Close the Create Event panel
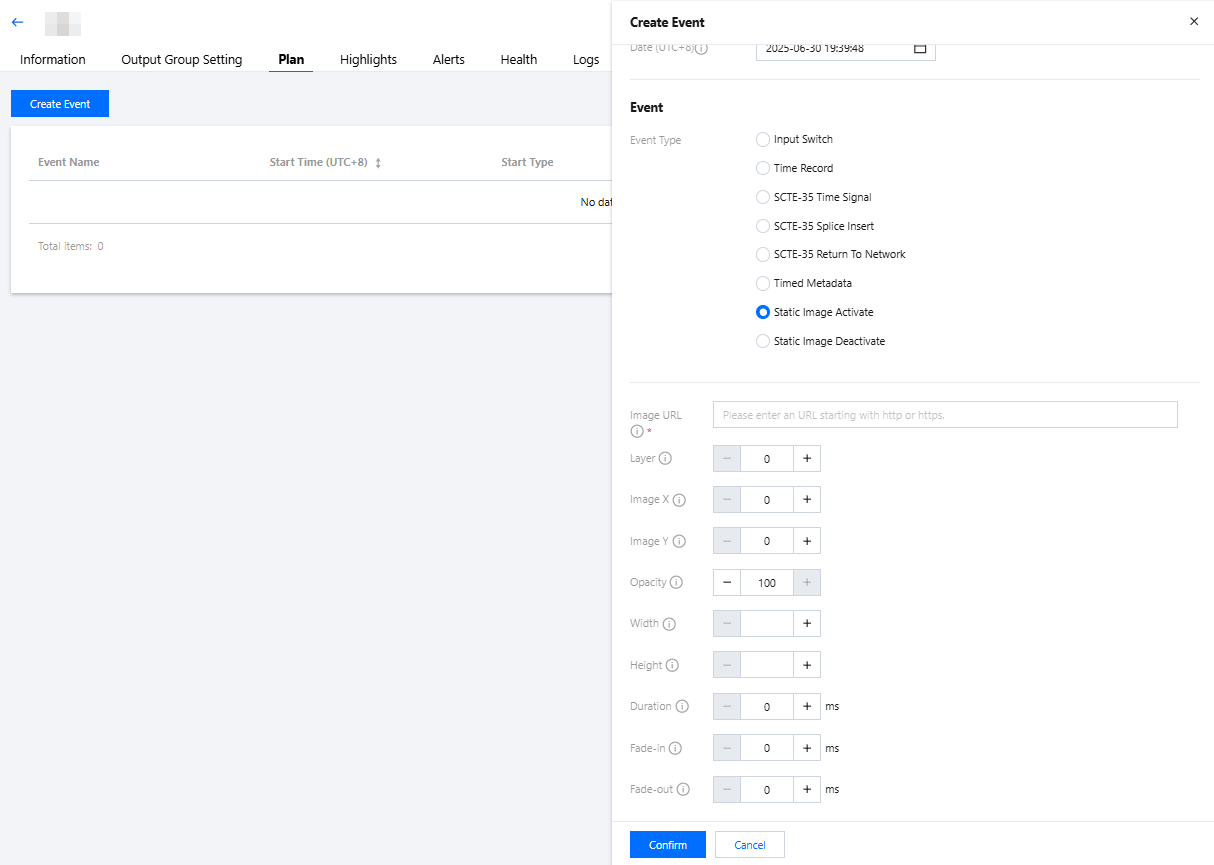 (x=1193, y=22)
